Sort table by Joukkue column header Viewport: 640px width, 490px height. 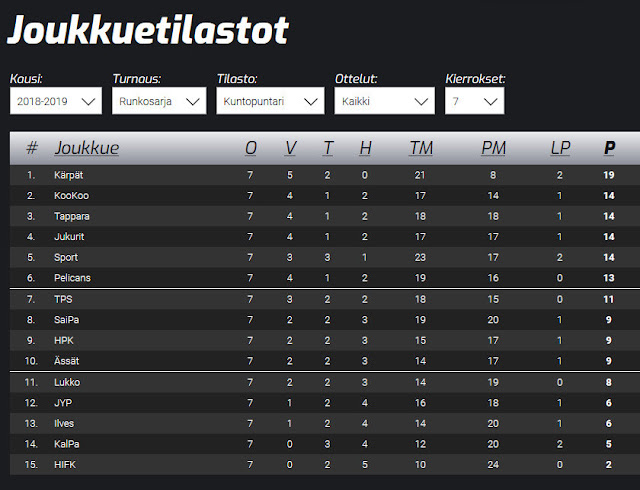click(87, 148)
